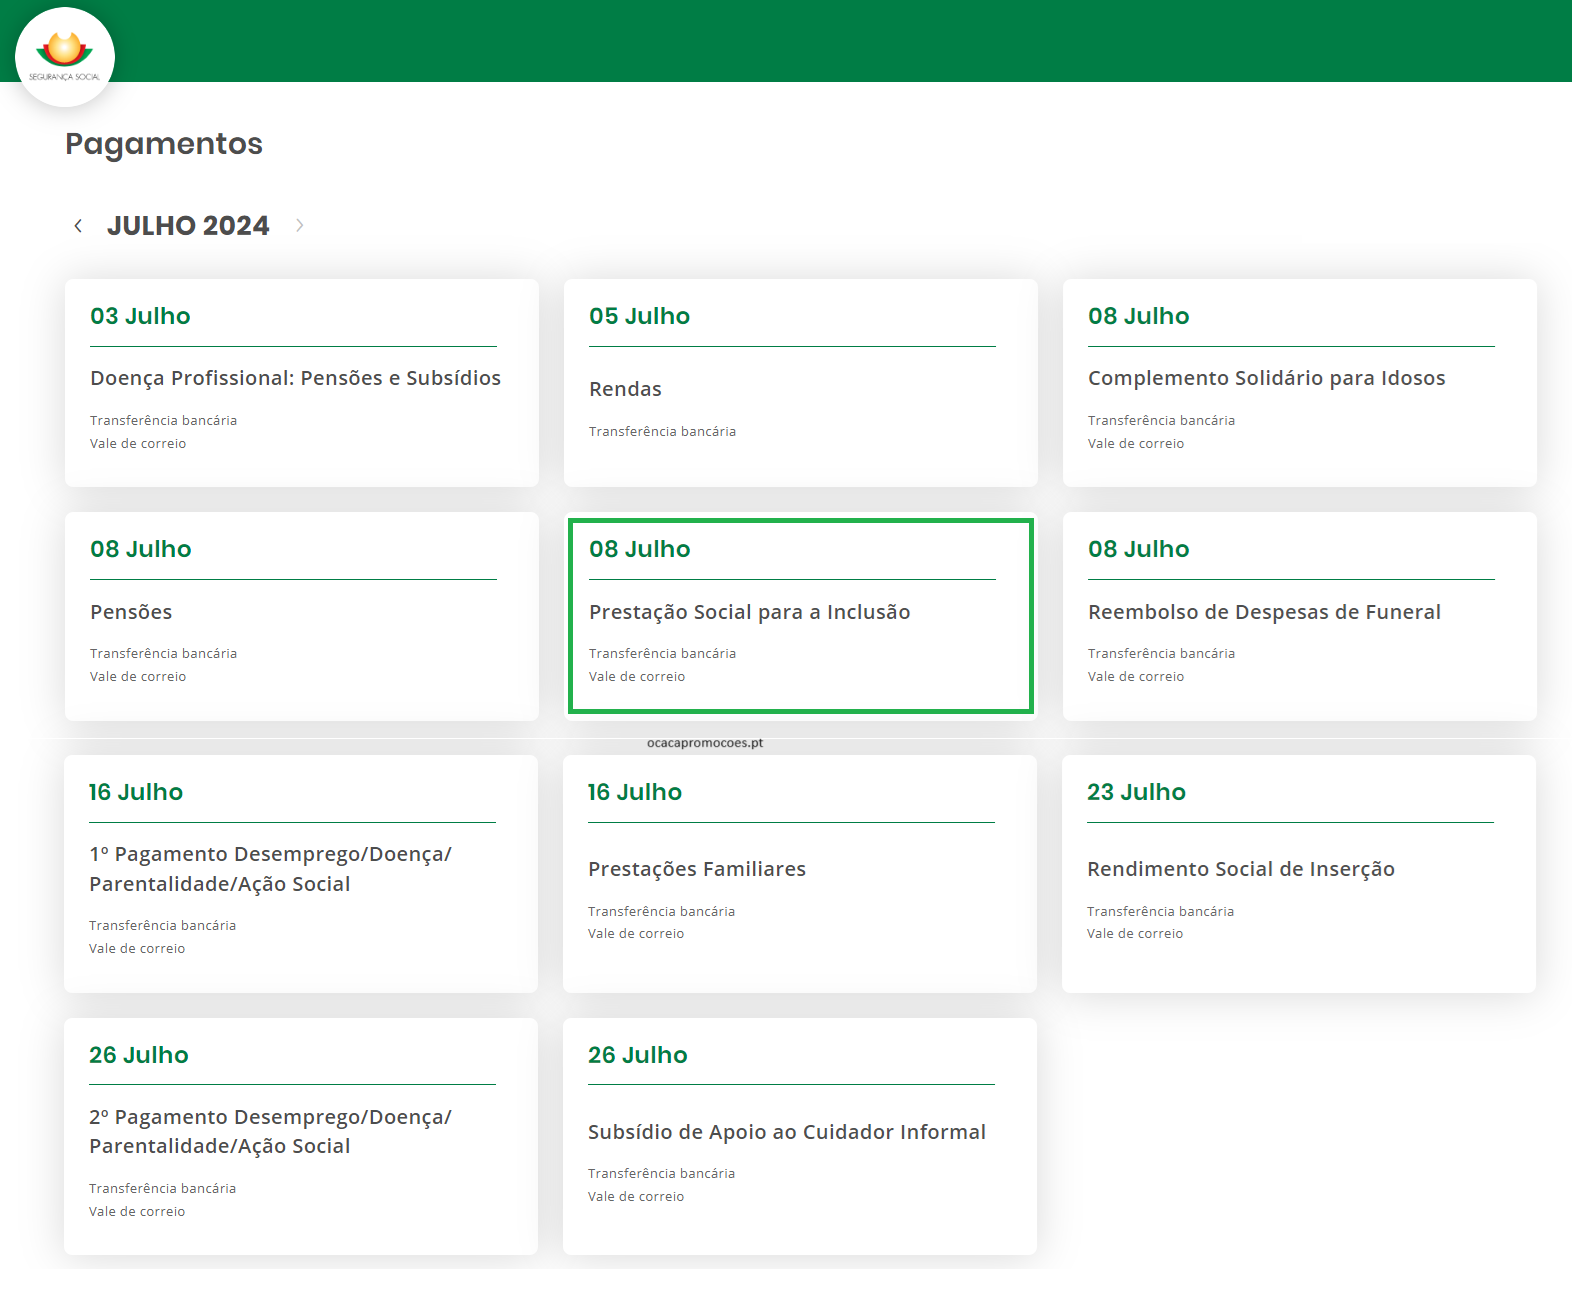Open the Prestações Familiares card
1572x1297 pixels.
click(696, 869)
